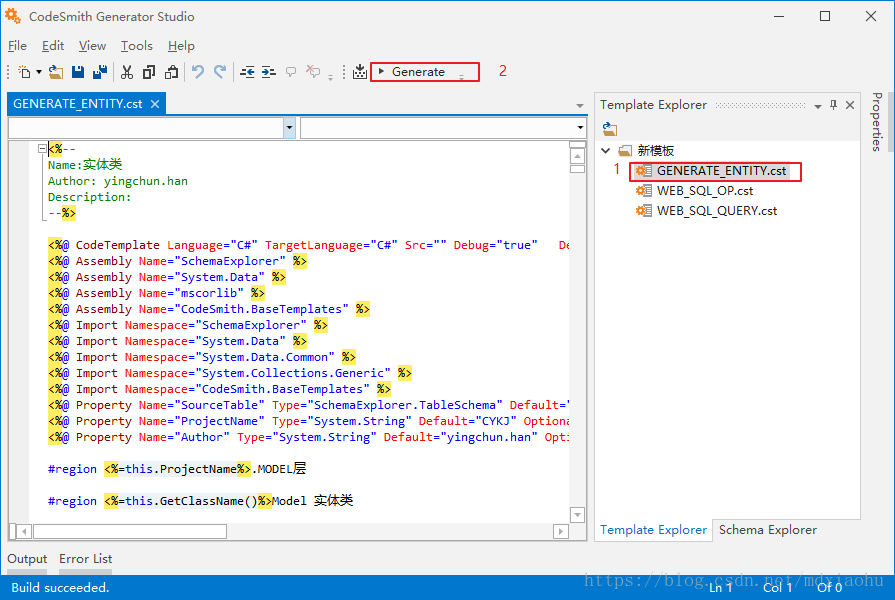The width and height of the screenshot is (895, 600).
Task: Open the Edit menu
Action: point(53,46)
